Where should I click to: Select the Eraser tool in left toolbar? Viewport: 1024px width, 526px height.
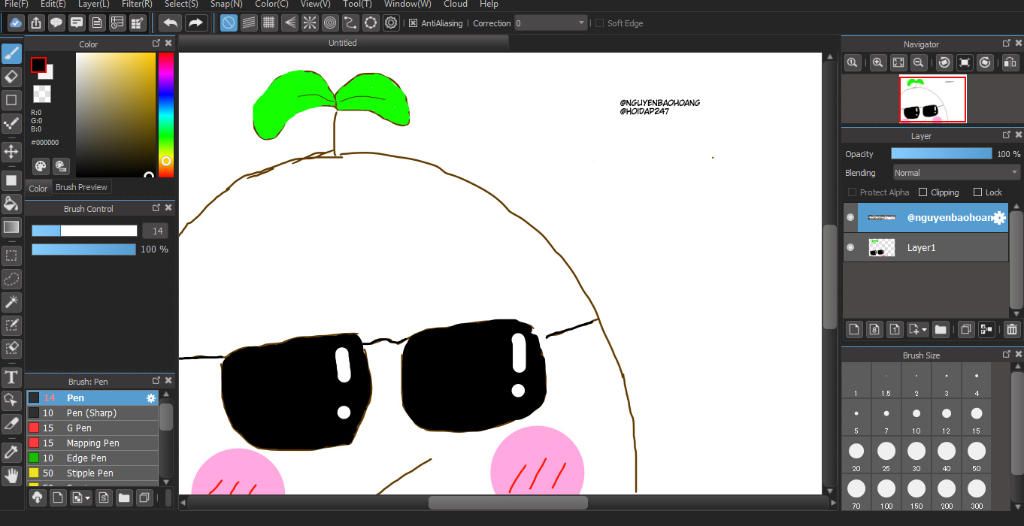click(x=12, y=76)
